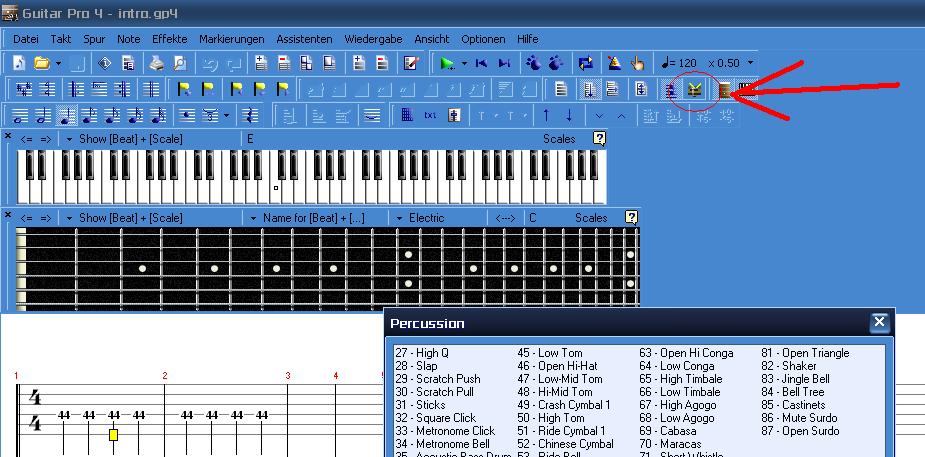
Task: Toggle loop playback
Action: click(585, 63)
